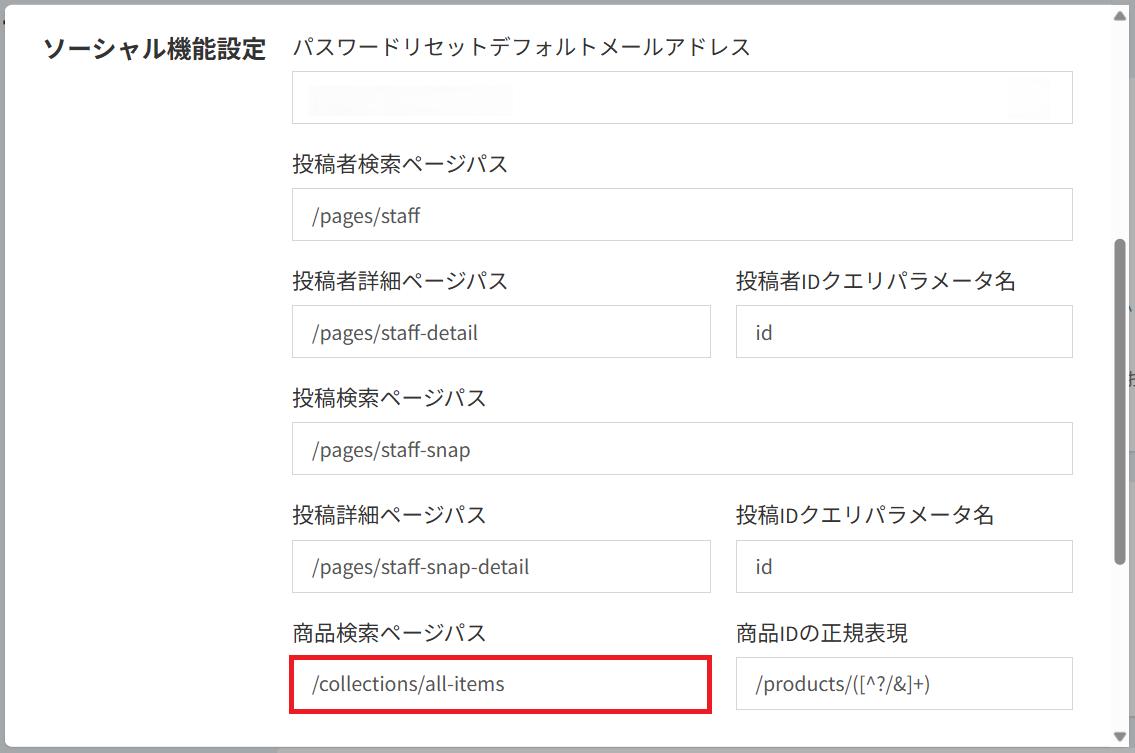Click the 投稿詳細ページパス label
Screen dimensions: 1135x753
pyautogui.click(x=389, y=515)
